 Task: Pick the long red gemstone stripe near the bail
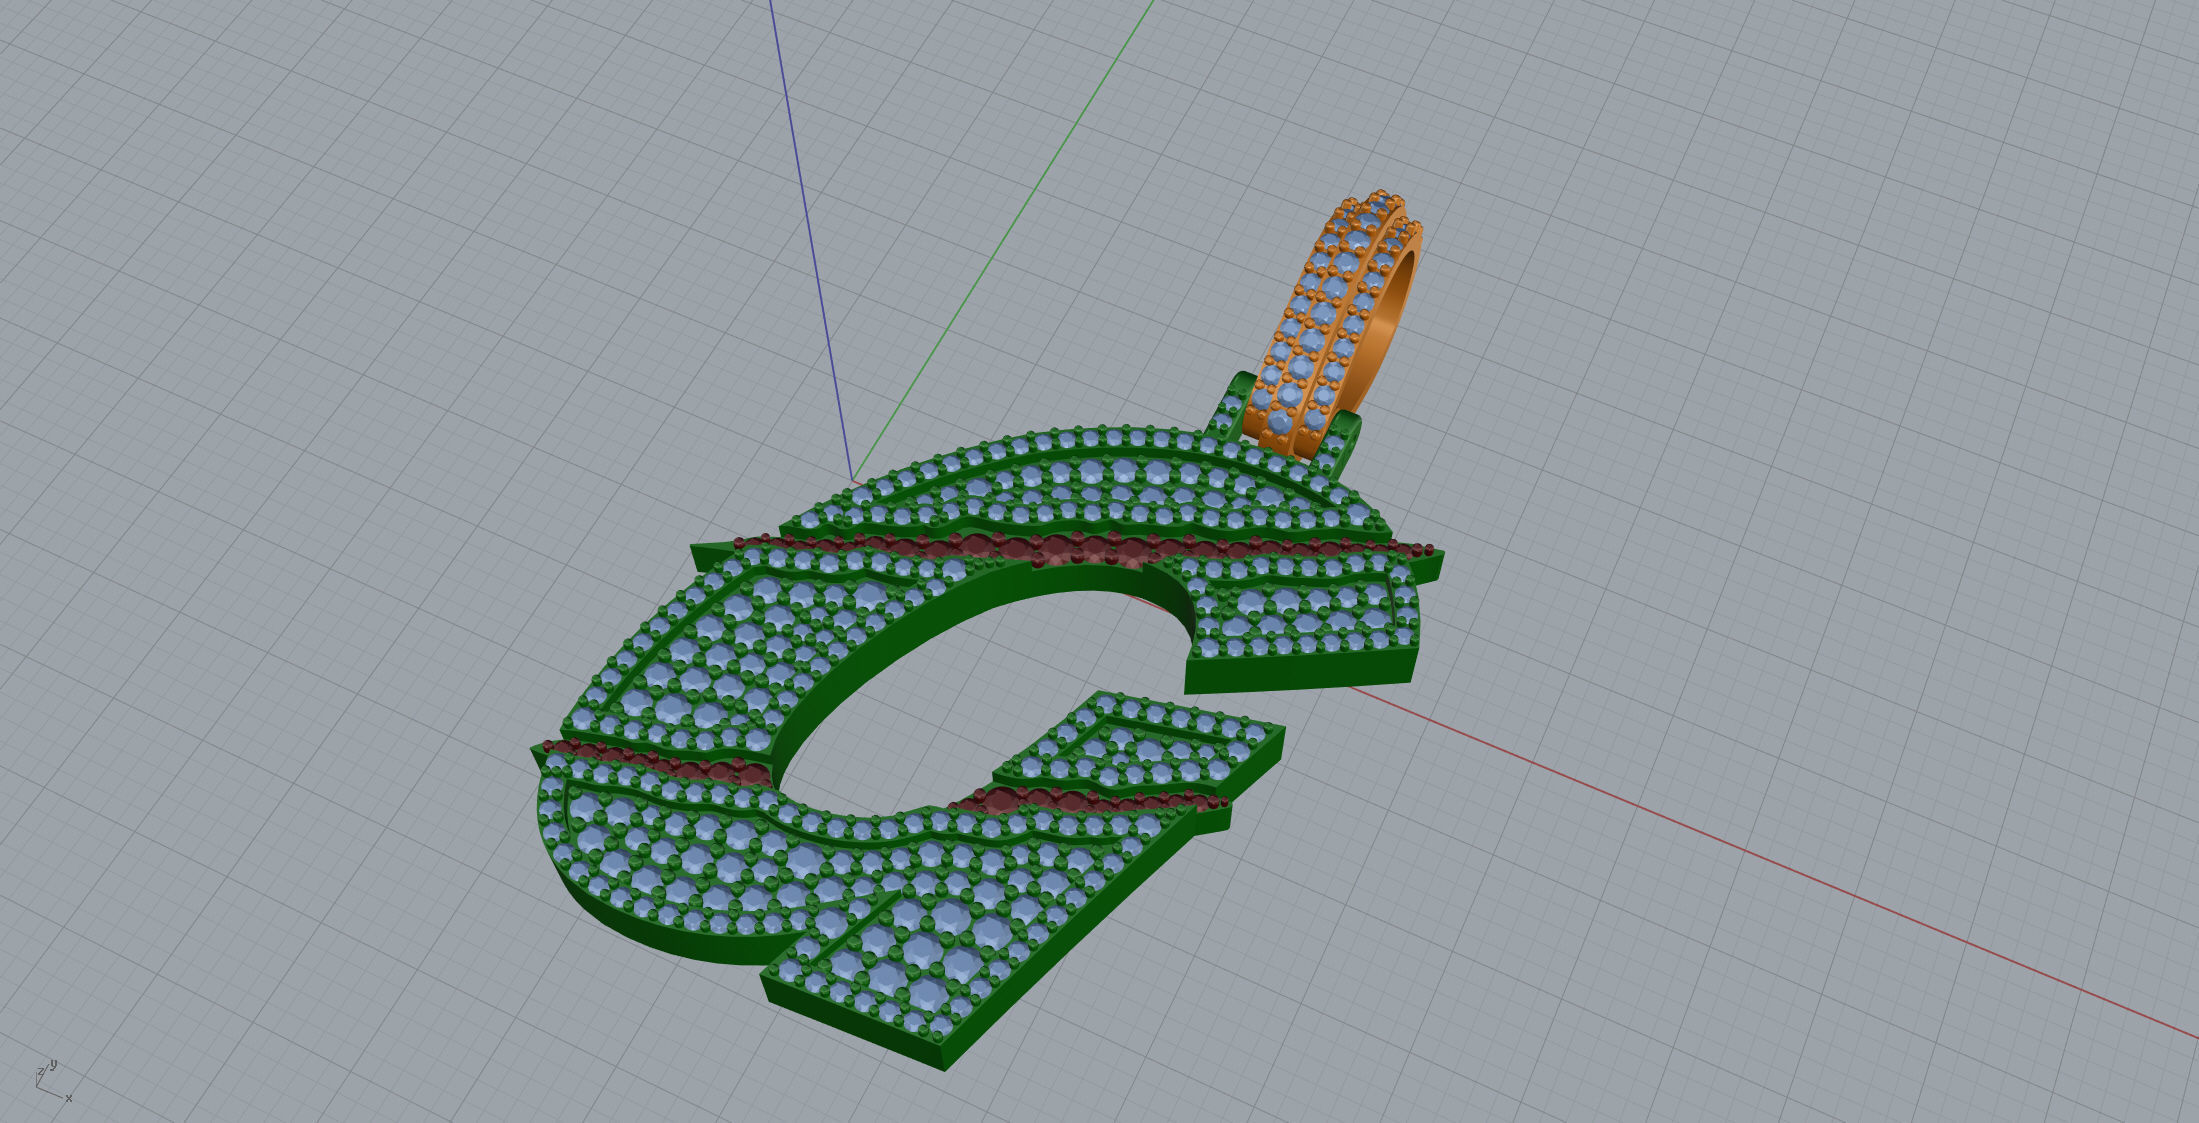pos(1085,549)
